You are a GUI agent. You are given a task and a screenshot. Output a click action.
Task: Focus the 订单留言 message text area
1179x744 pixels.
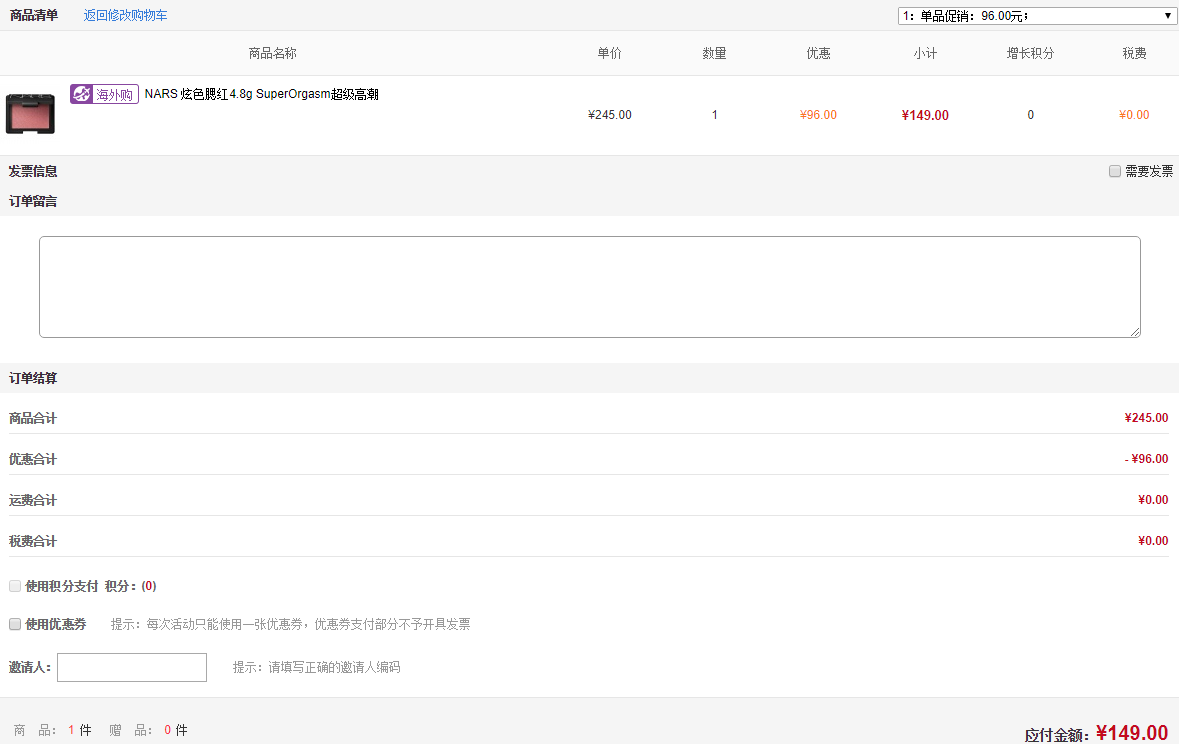pos(590,287)
